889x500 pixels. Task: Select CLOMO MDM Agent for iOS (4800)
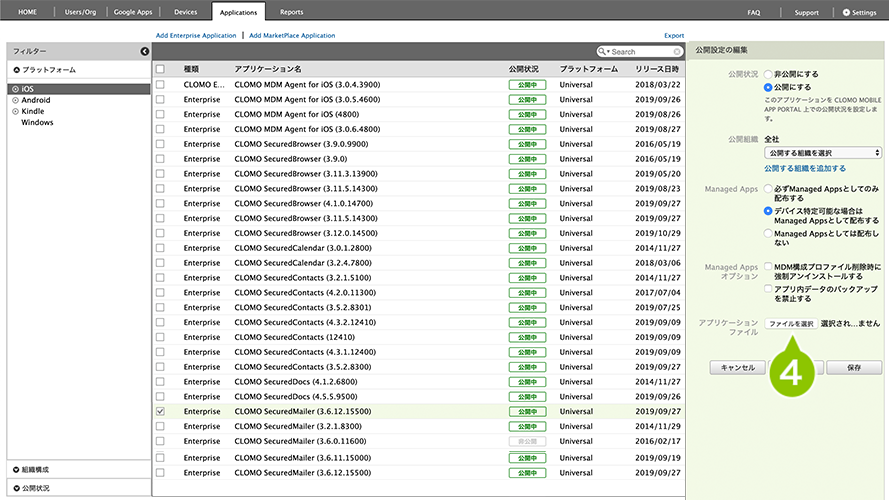(x=297, y=114)
